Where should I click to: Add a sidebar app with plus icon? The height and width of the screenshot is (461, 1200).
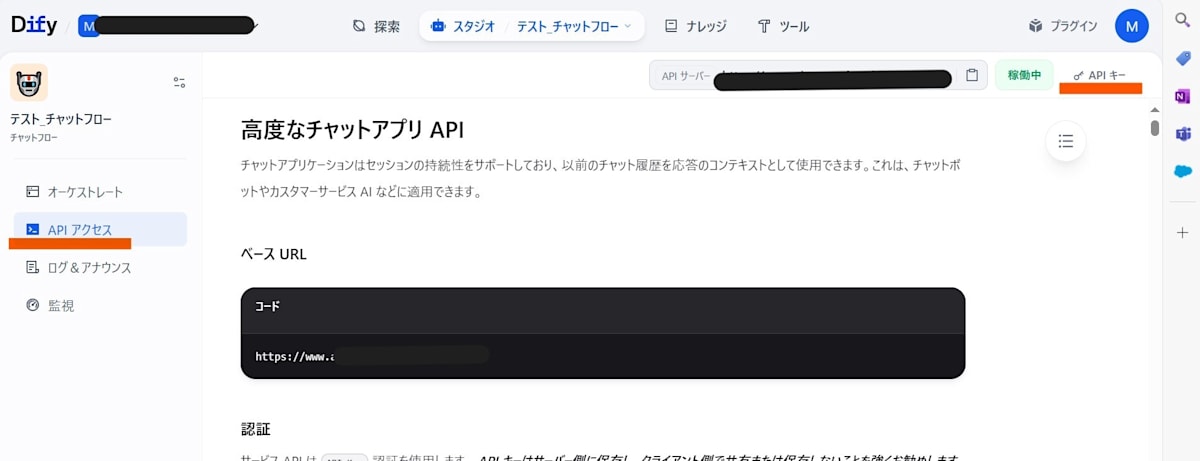click(1182, 232)
